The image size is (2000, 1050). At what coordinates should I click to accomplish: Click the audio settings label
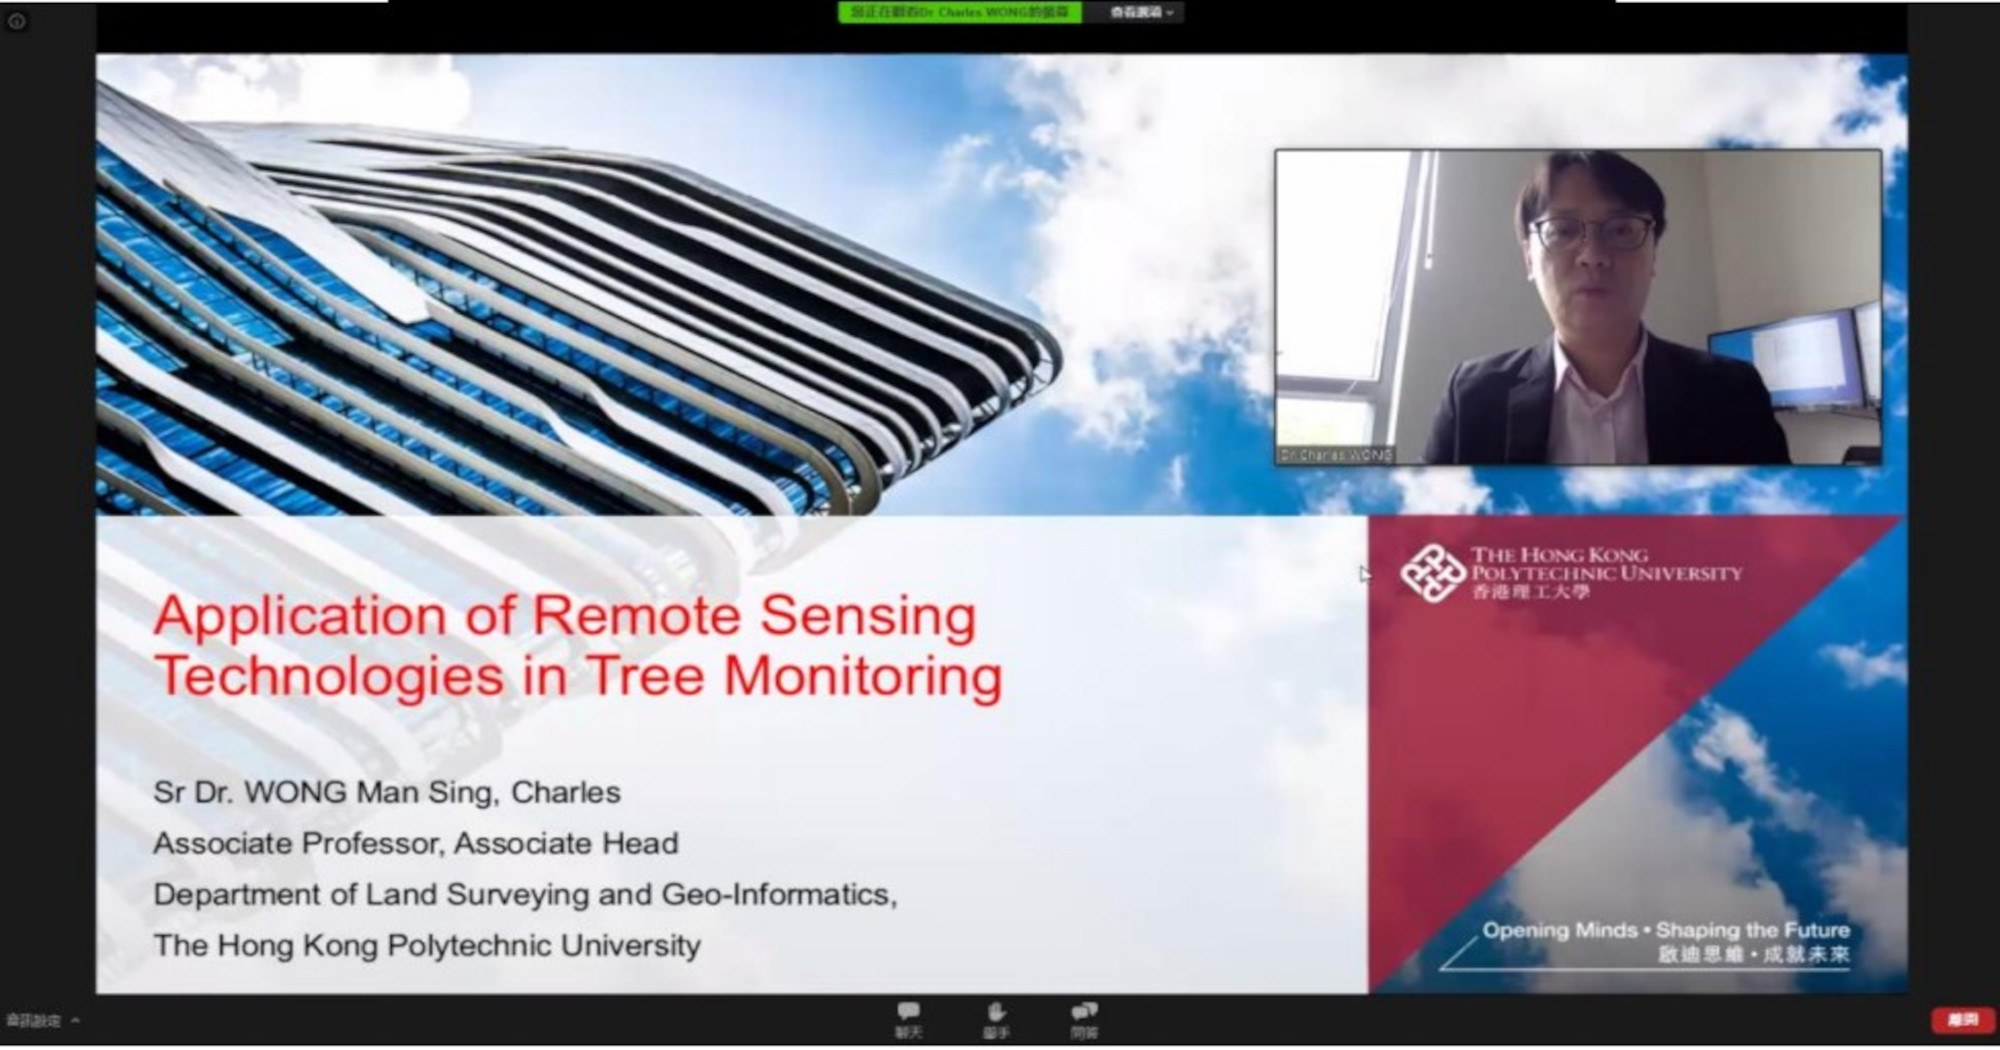point(34,1021)
